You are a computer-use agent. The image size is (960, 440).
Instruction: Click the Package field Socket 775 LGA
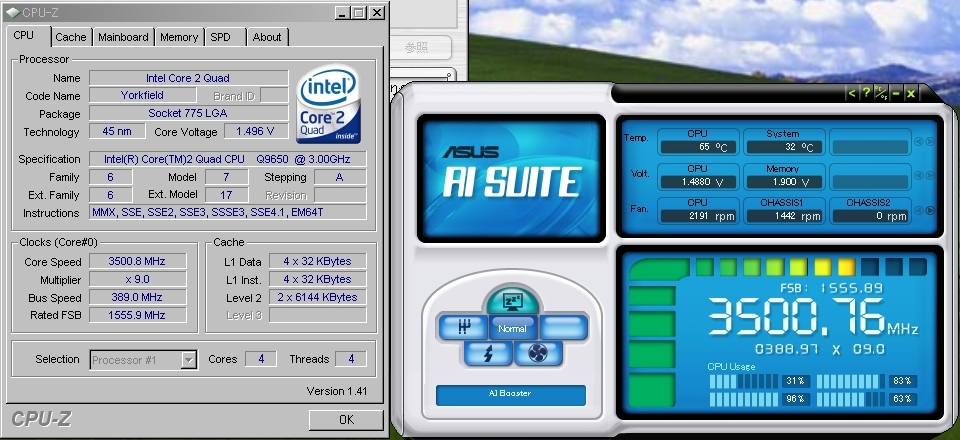coord(189,113)
